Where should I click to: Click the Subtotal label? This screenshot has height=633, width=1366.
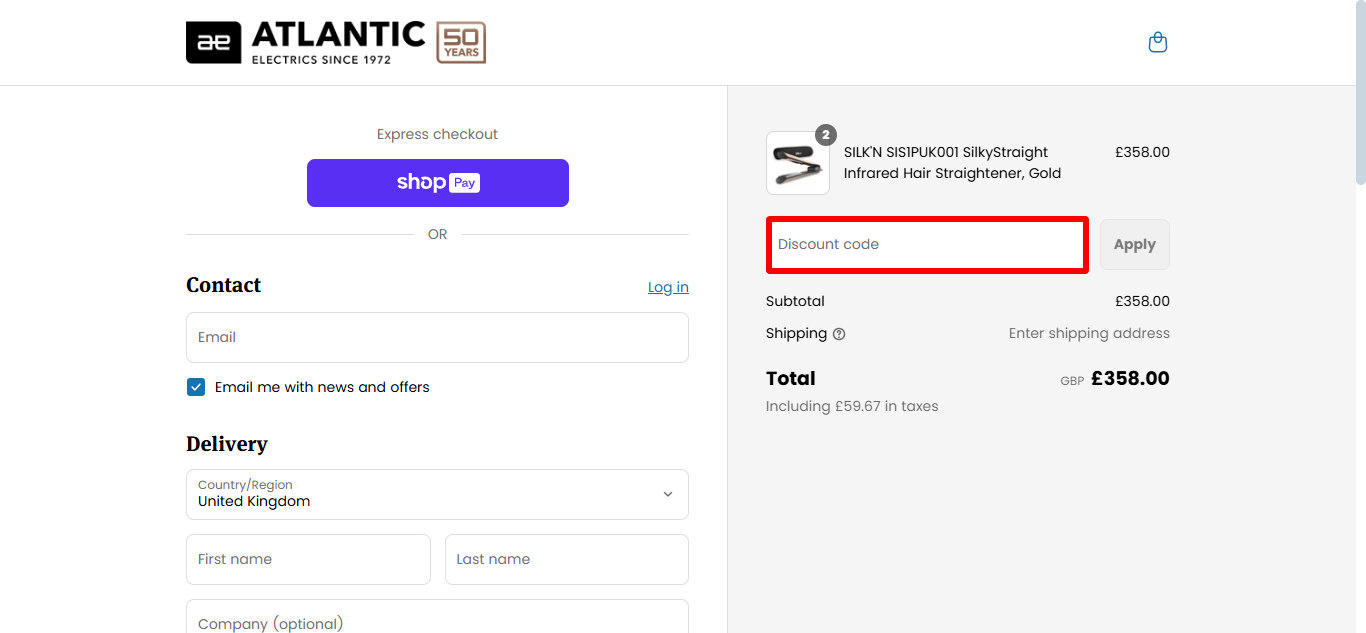point(795,301)
